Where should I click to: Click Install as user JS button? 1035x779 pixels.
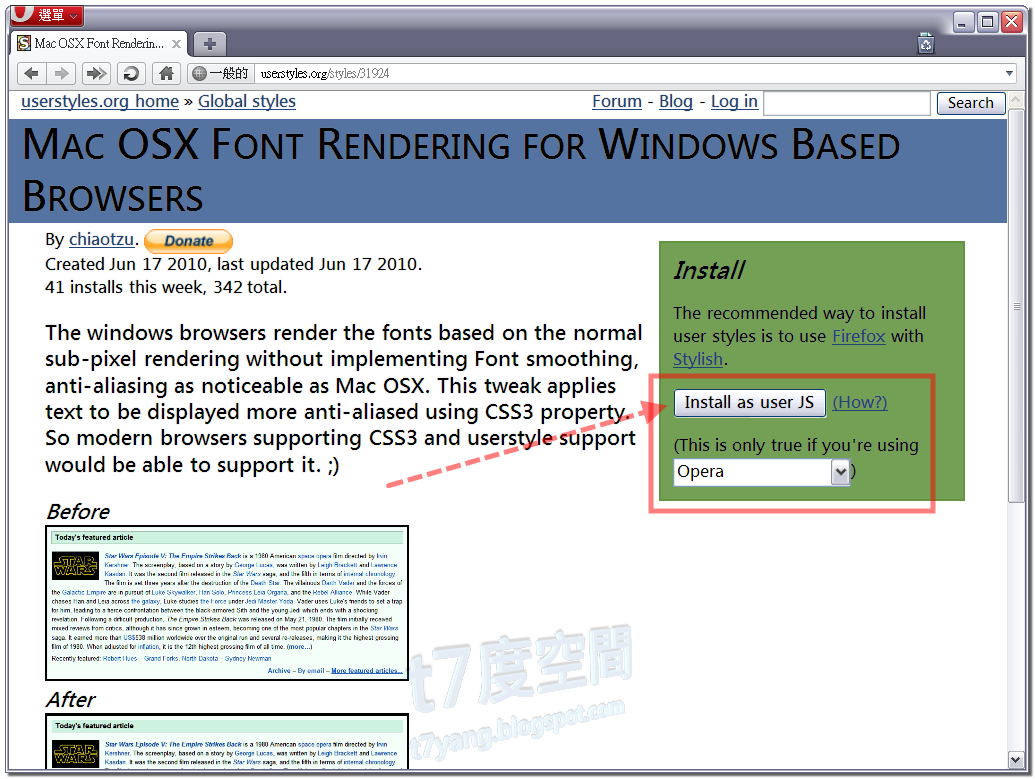[749, 403]
